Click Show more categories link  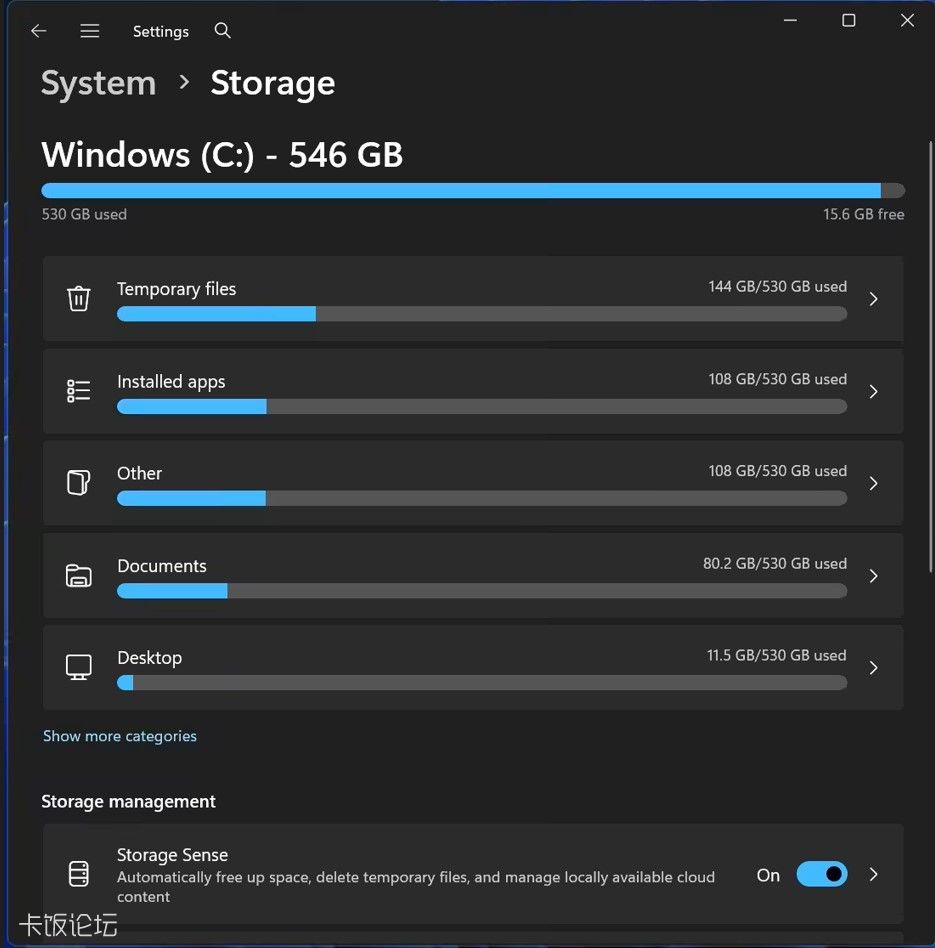pos(120,736)
